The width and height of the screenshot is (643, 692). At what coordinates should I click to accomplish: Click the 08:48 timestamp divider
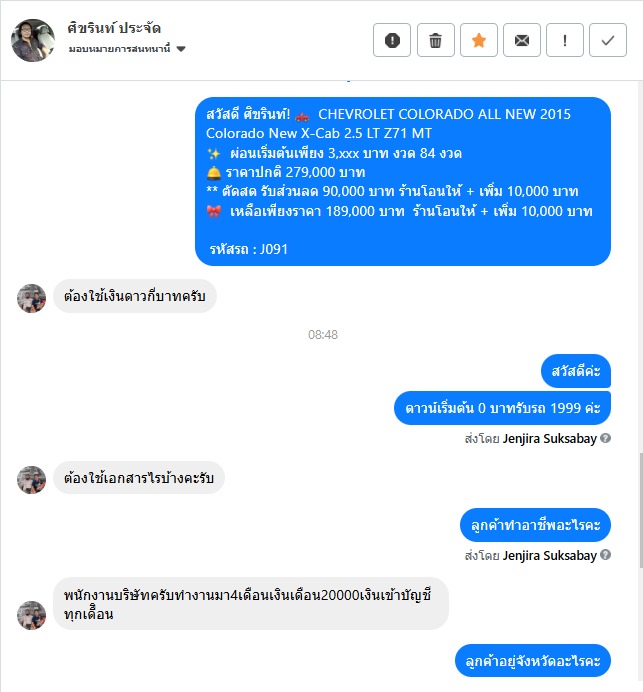323,335
